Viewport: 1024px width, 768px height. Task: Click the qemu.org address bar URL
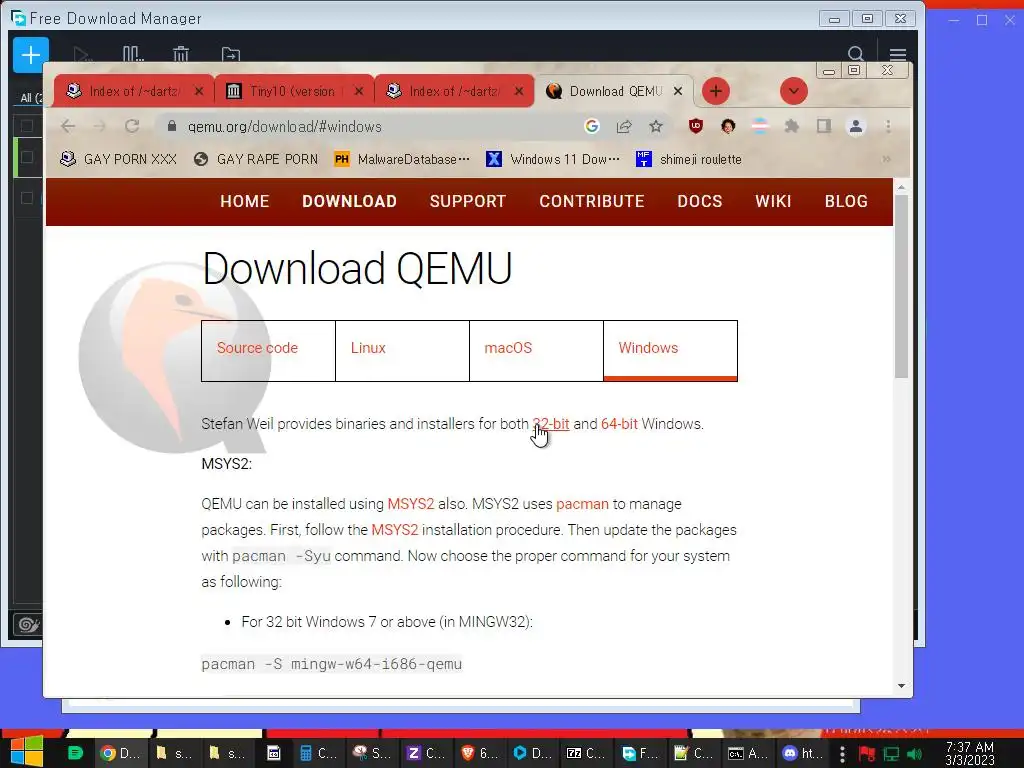(284, 127)
